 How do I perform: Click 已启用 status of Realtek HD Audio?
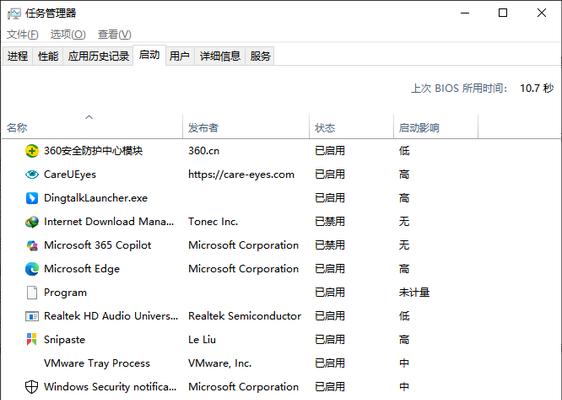[330, 316]
